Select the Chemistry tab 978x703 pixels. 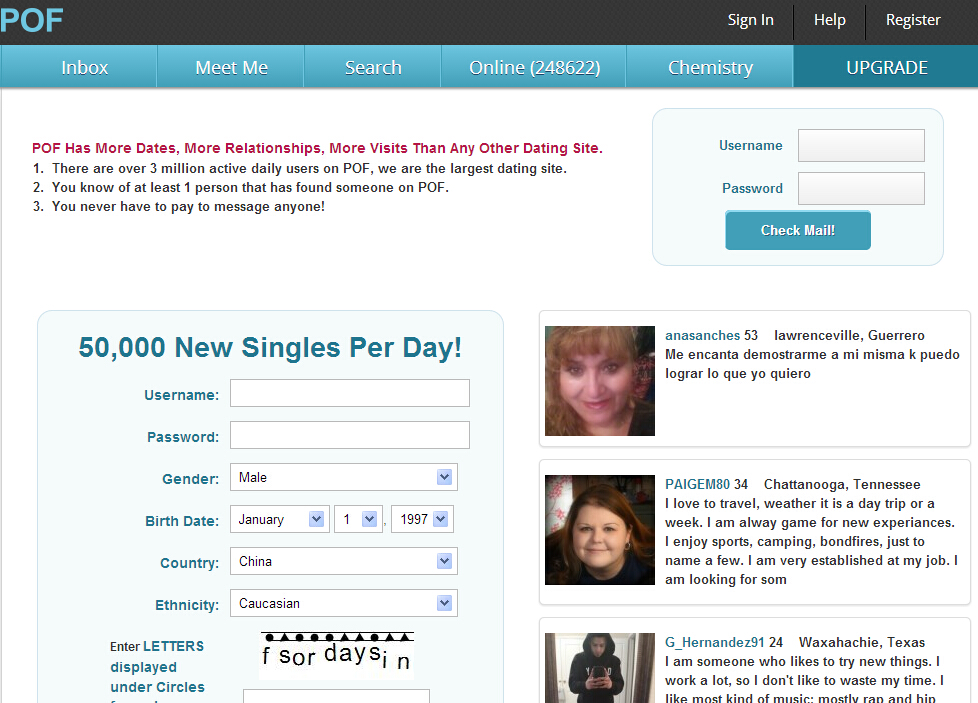710,67
